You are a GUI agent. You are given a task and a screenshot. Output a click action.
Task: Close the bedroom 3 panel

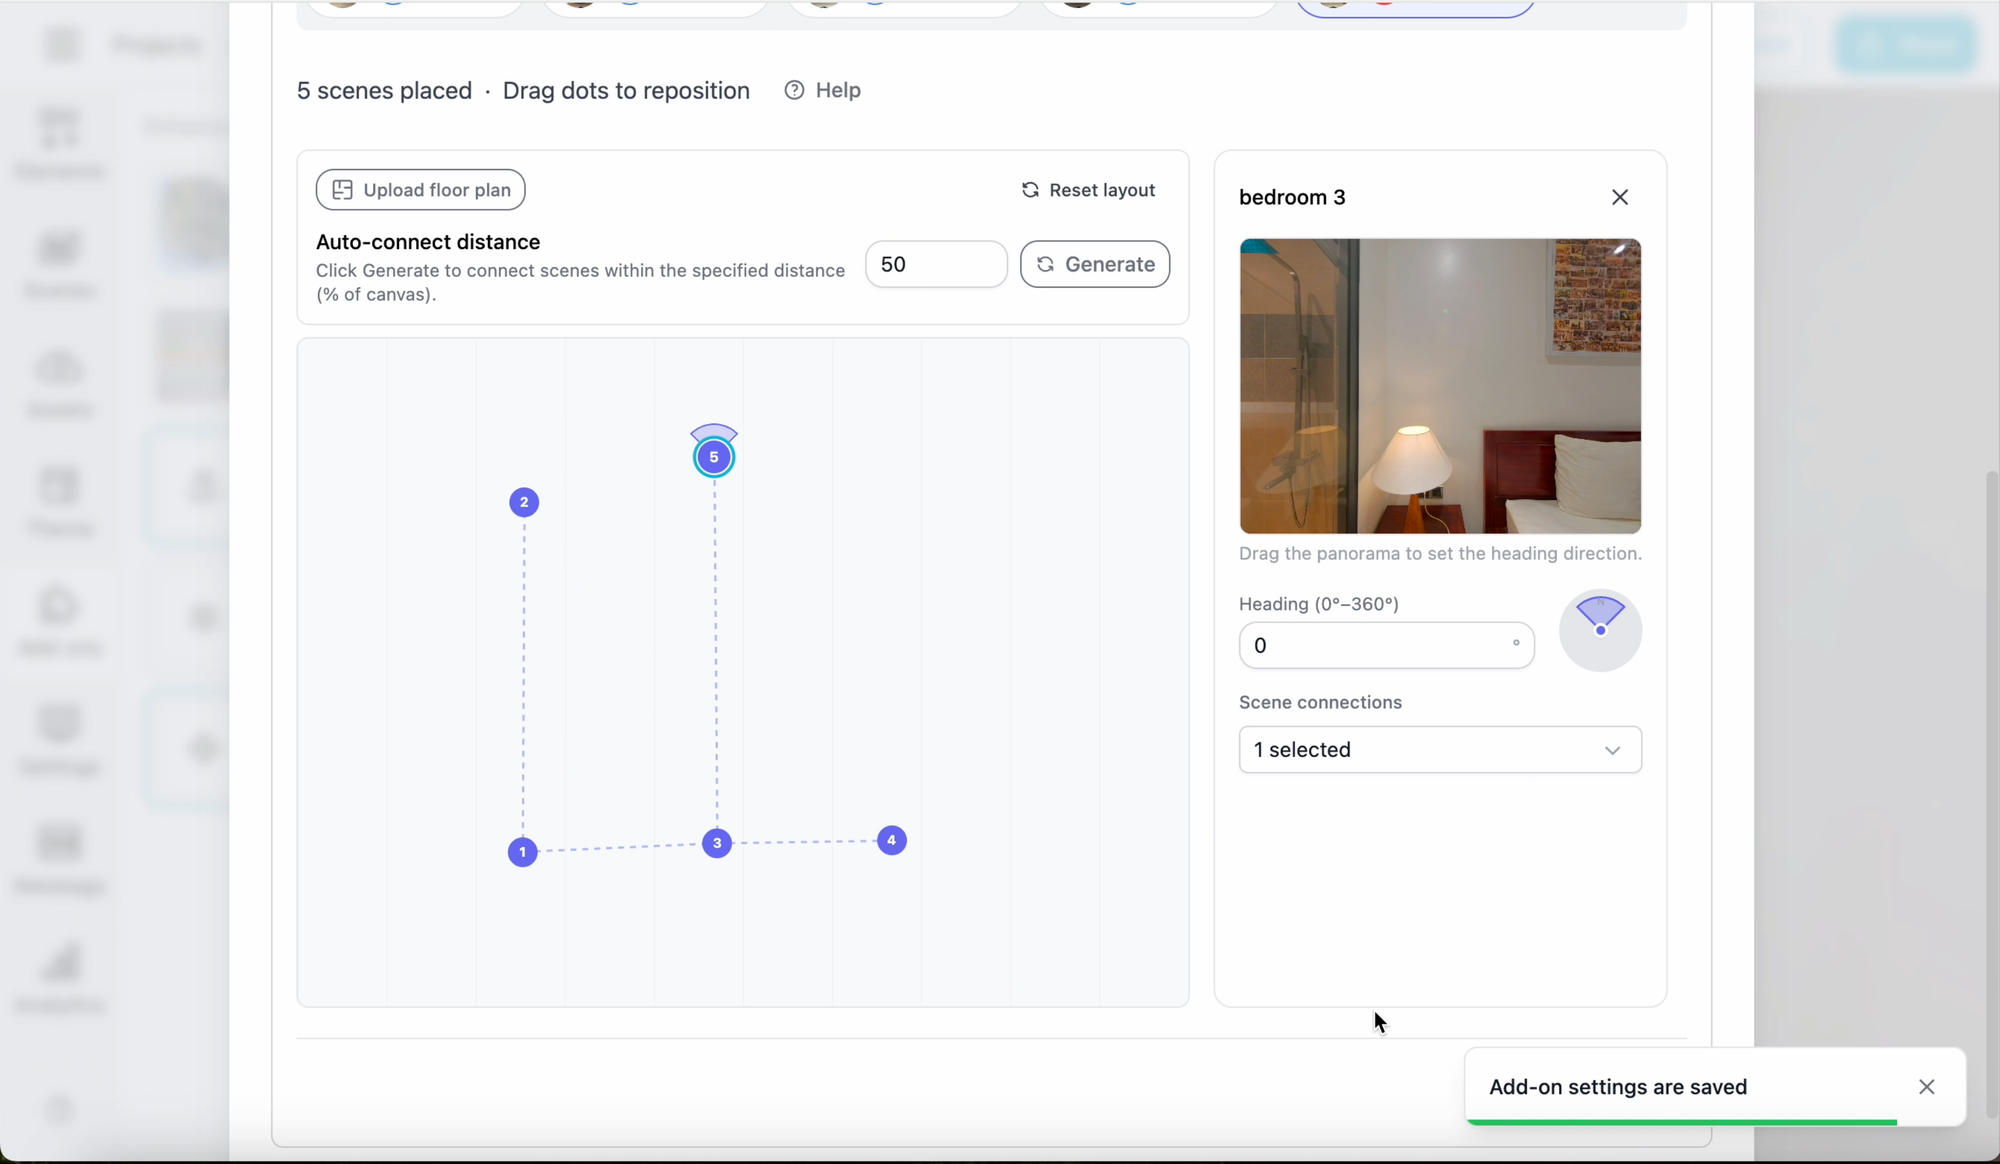tap(1620, 197)
